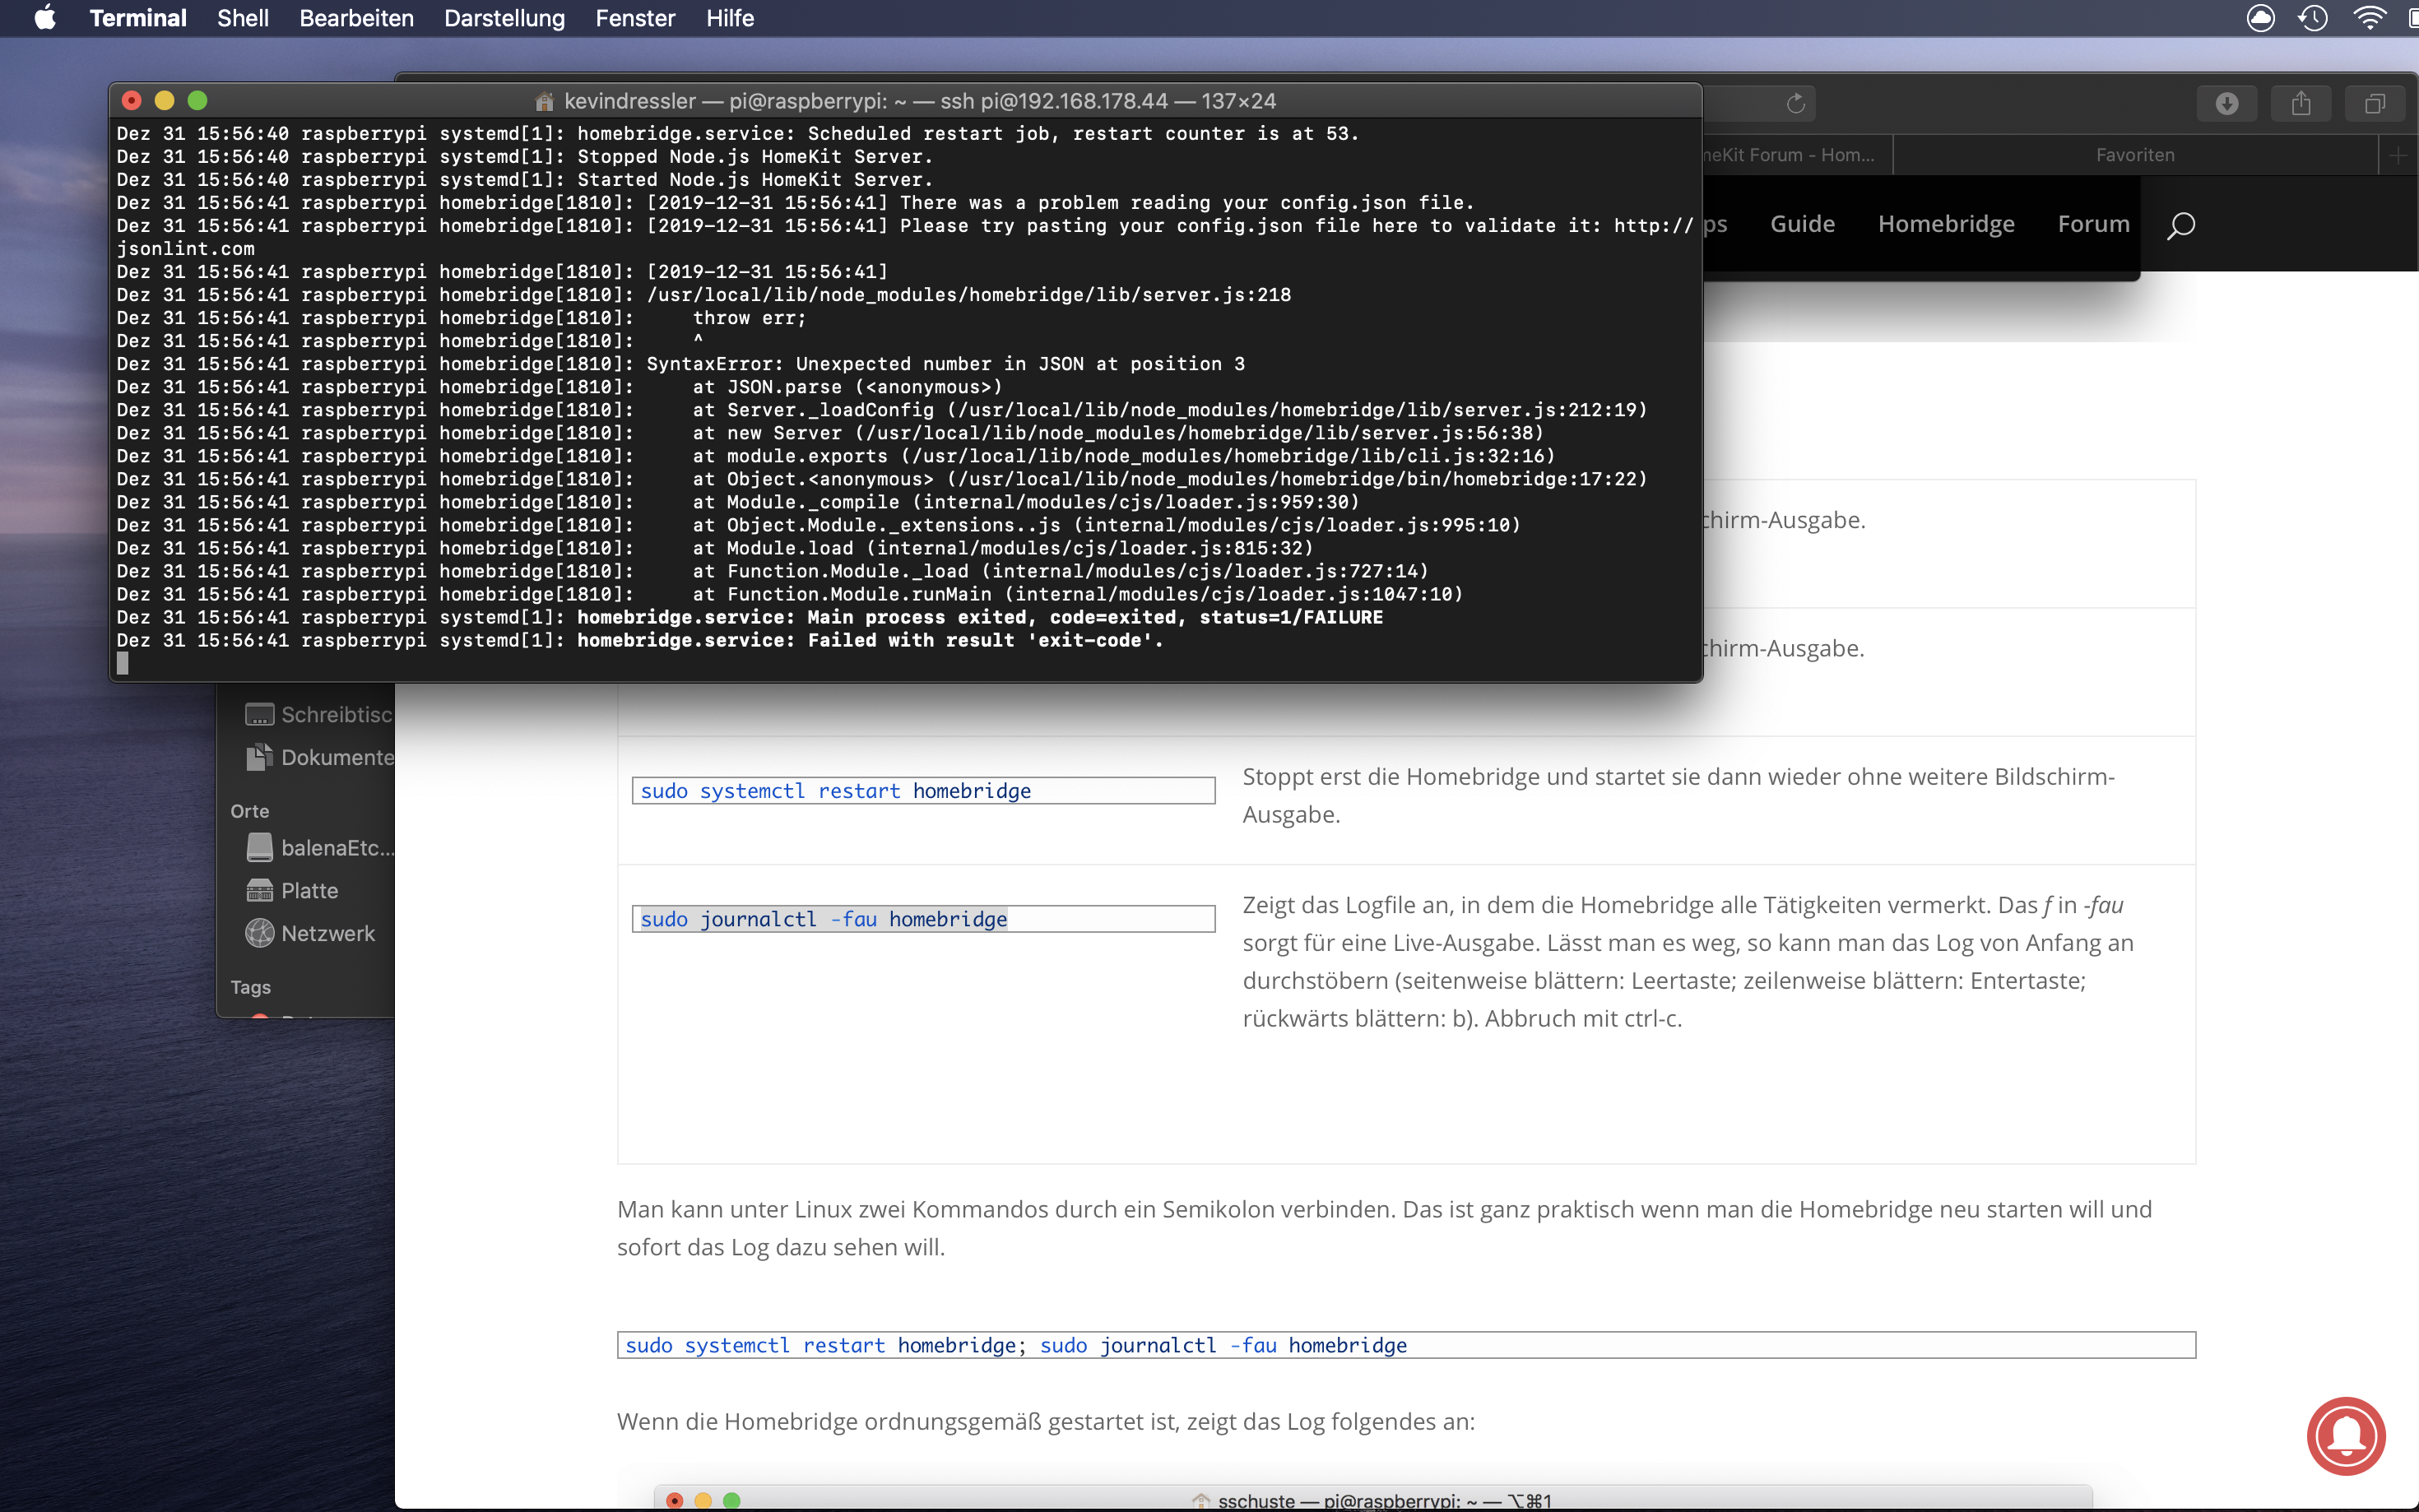Add a new Safari tab
Screen dimensions: 2419x1512
coord(2398,155)
